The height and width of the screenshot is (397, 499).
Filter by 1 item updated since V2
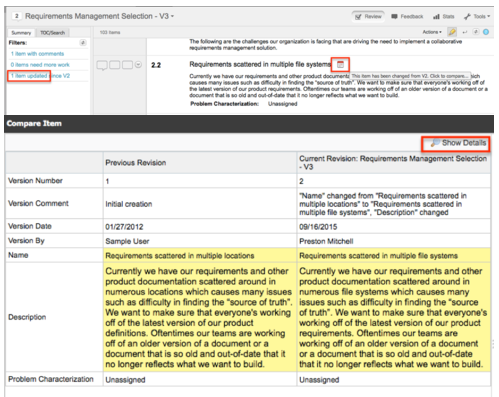click(x=40, y=76)
